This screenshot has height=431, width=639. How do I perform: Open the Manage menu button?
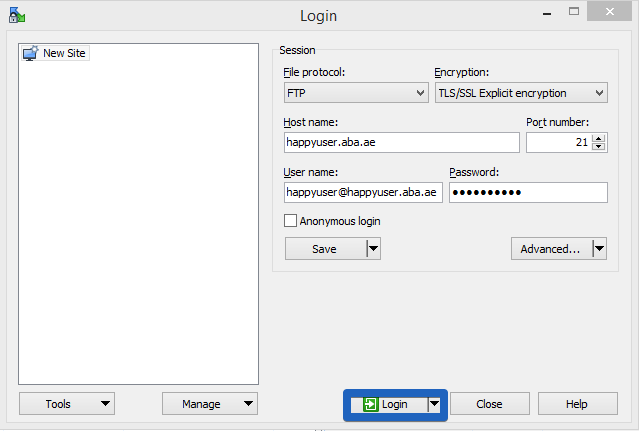coord(210,404)
